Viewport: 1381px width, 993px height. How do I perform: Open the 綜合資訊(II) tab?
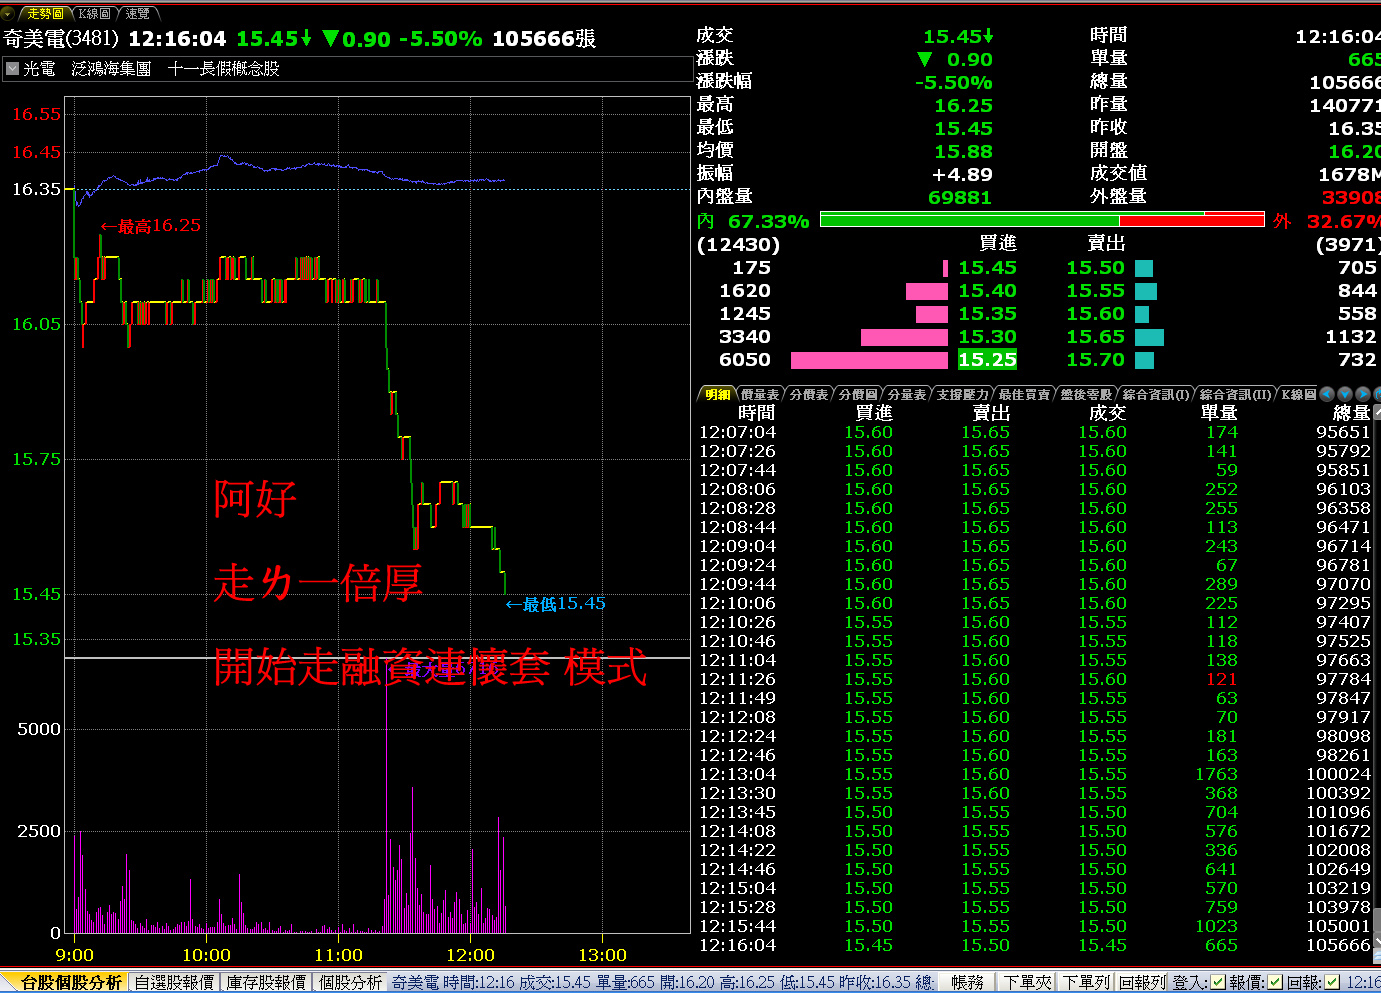click(1236, 395)
